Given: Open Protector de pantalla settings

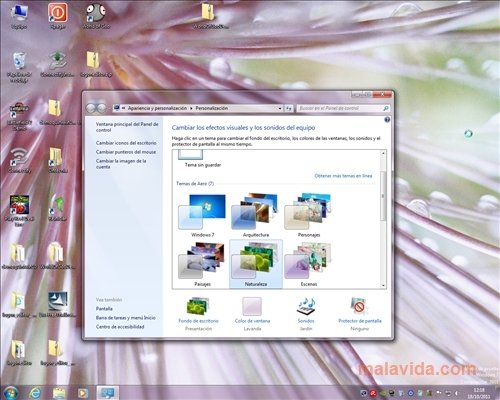Looking at the screenshot, I should point(360,314).
